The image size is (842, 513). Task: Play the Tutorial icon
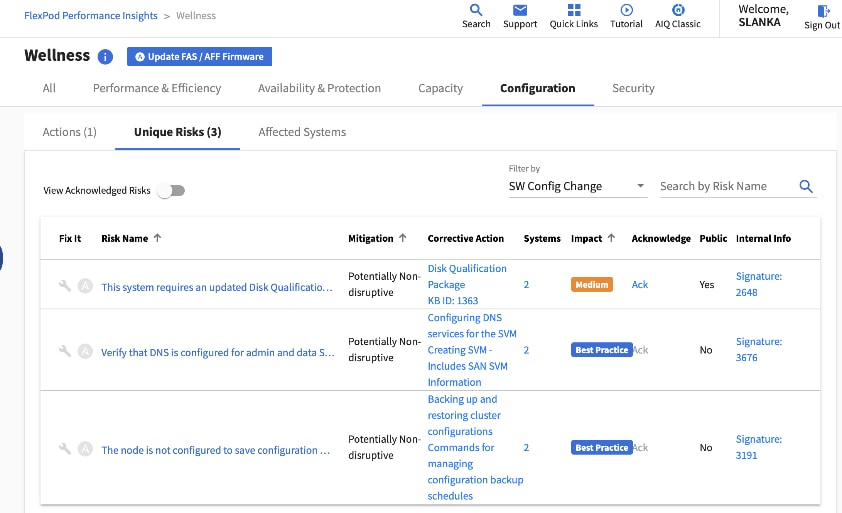pos(626,10)
